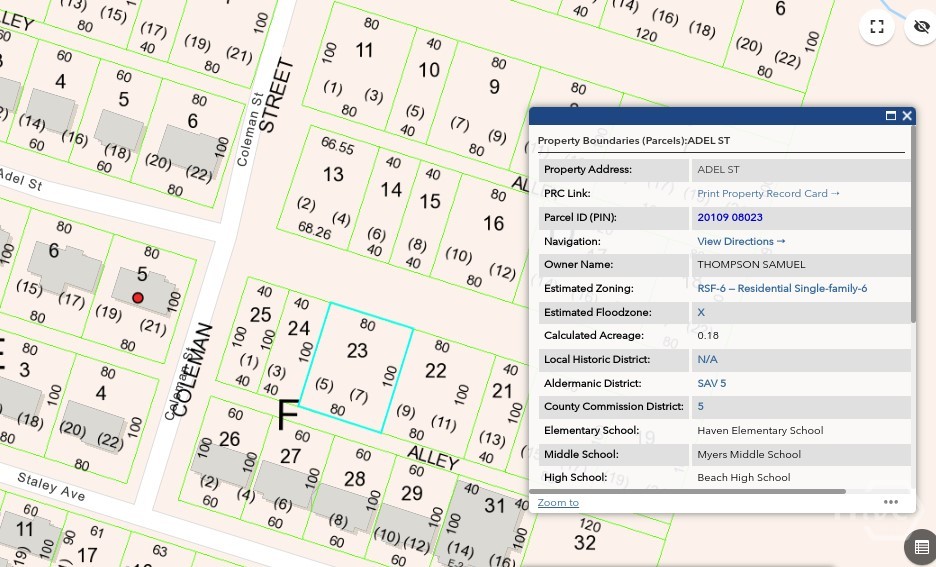Click Zoom to link in popup
This screenshot has width=936, height=567.
(558, 502)
